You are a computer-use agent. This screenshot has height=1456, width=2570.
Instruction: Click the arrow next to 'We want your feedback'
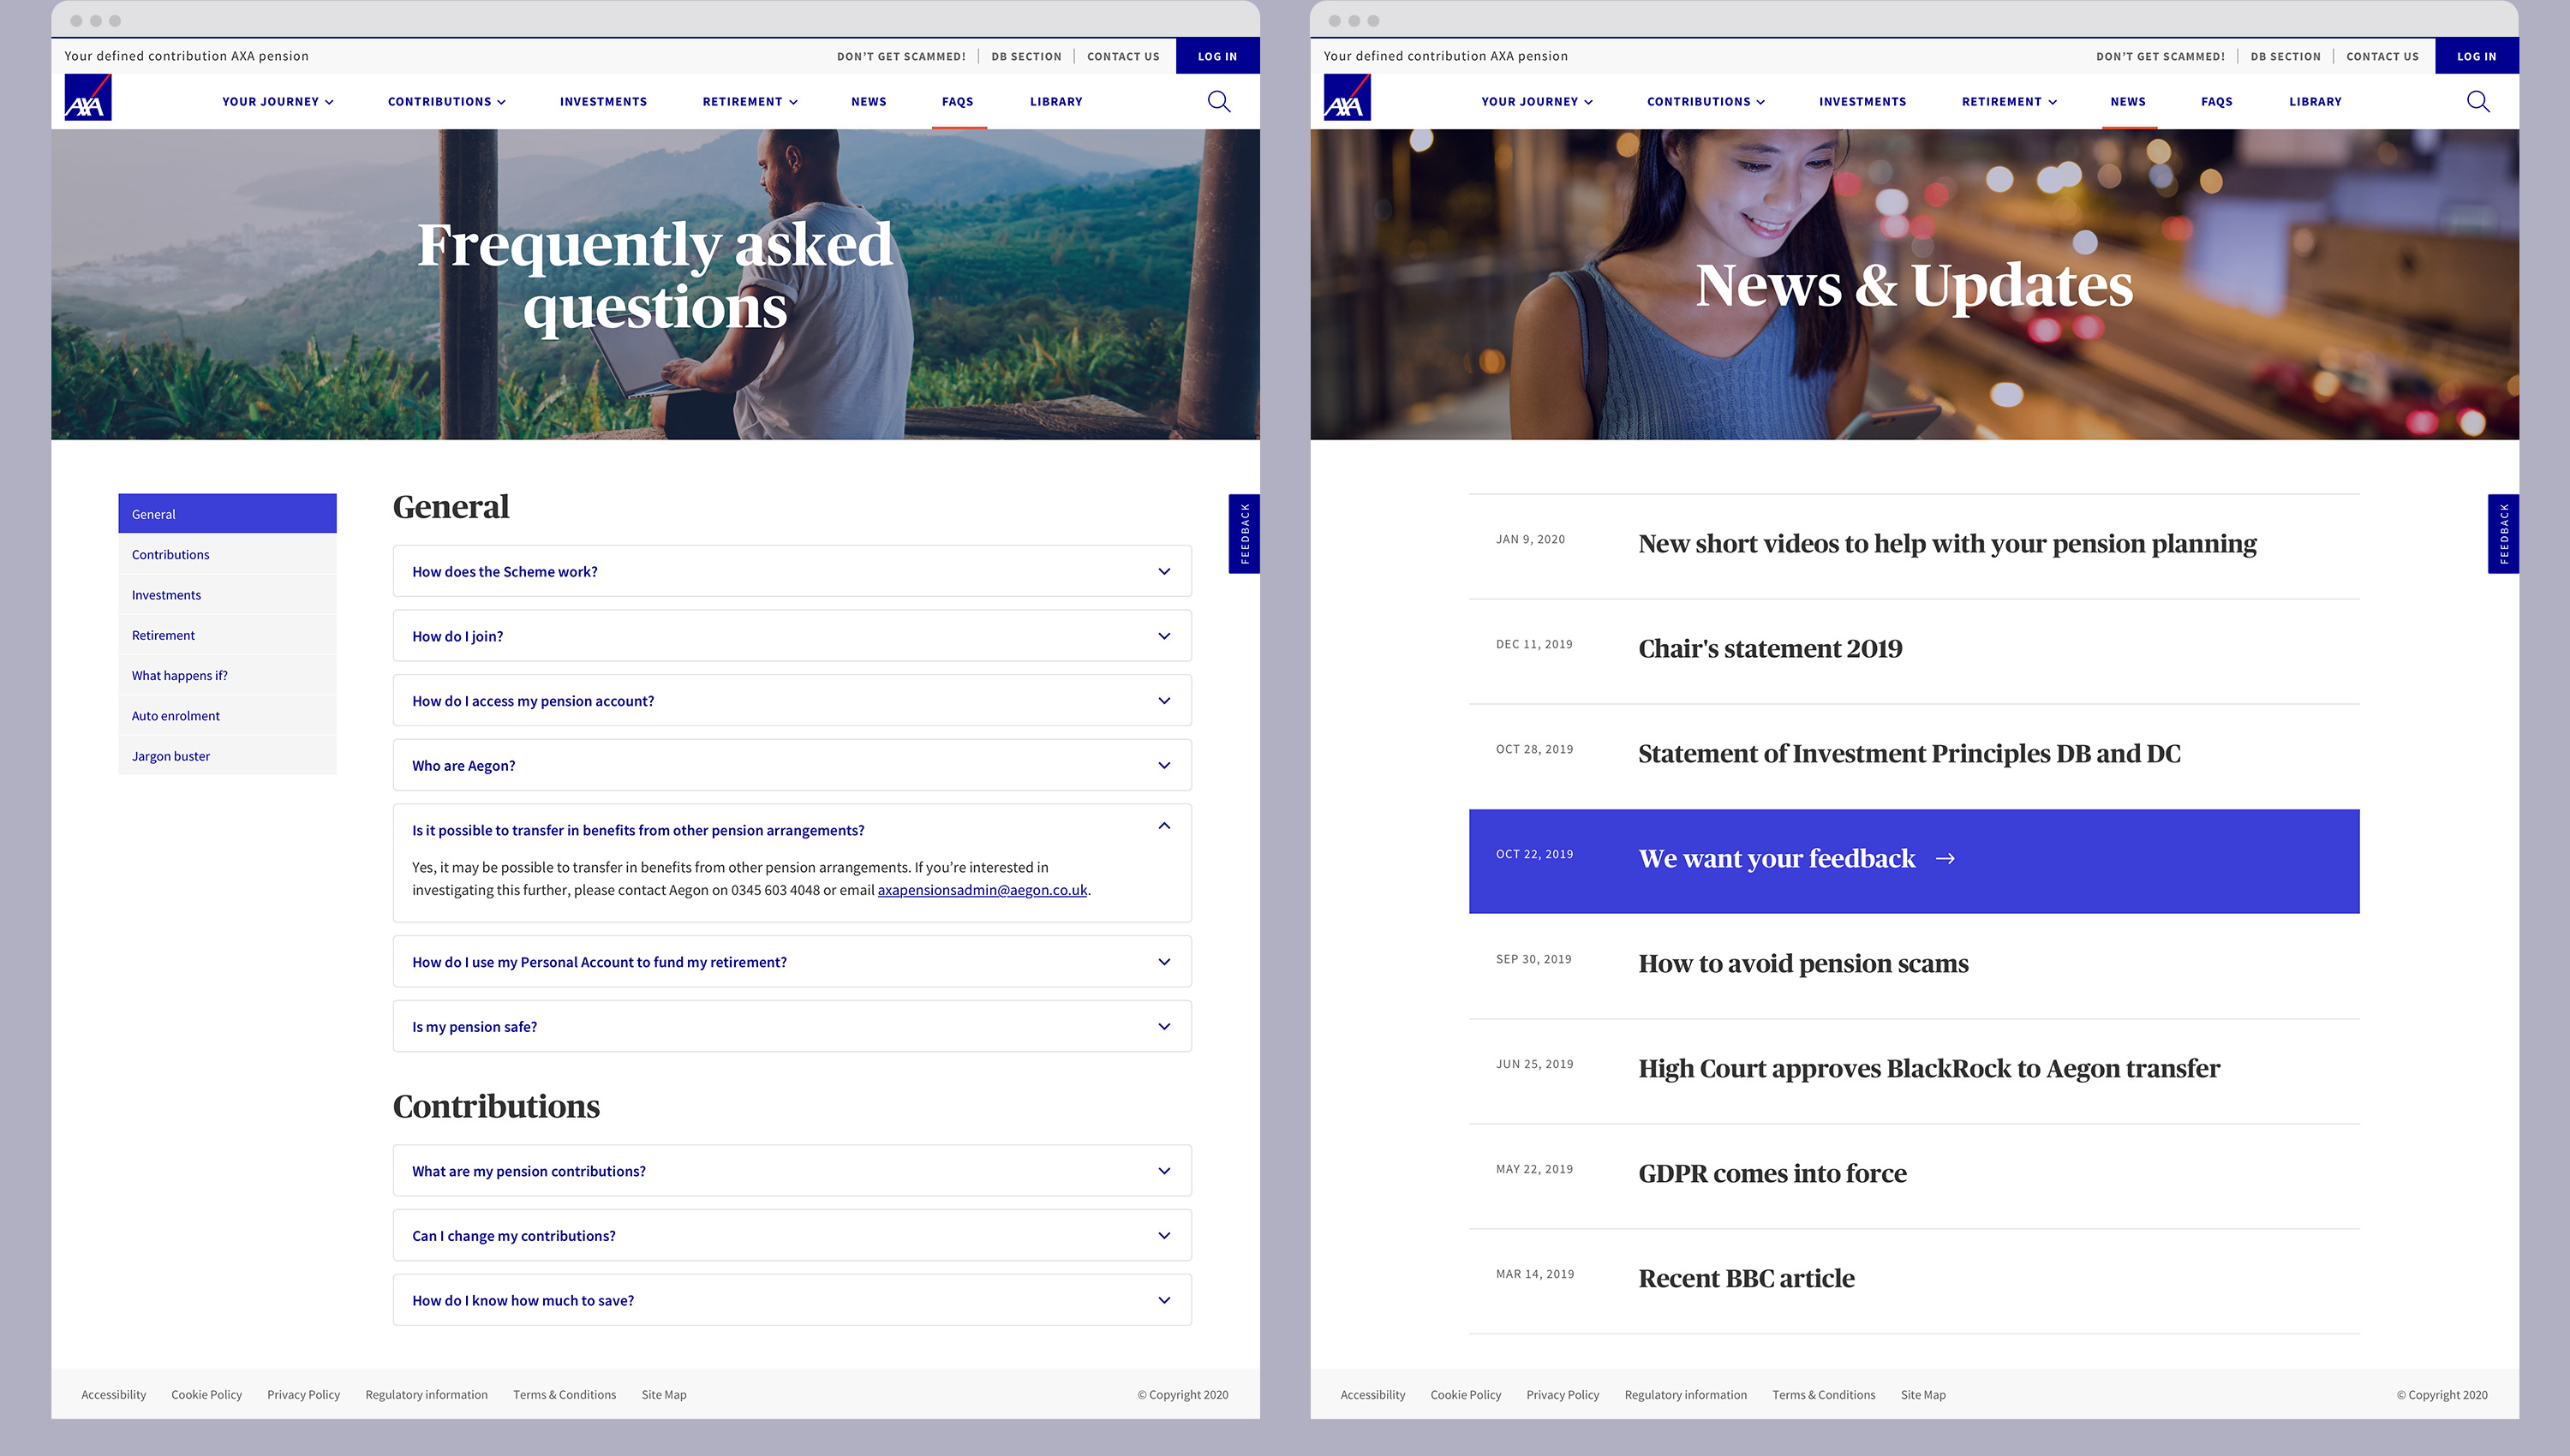click(x=1945, y=858)
